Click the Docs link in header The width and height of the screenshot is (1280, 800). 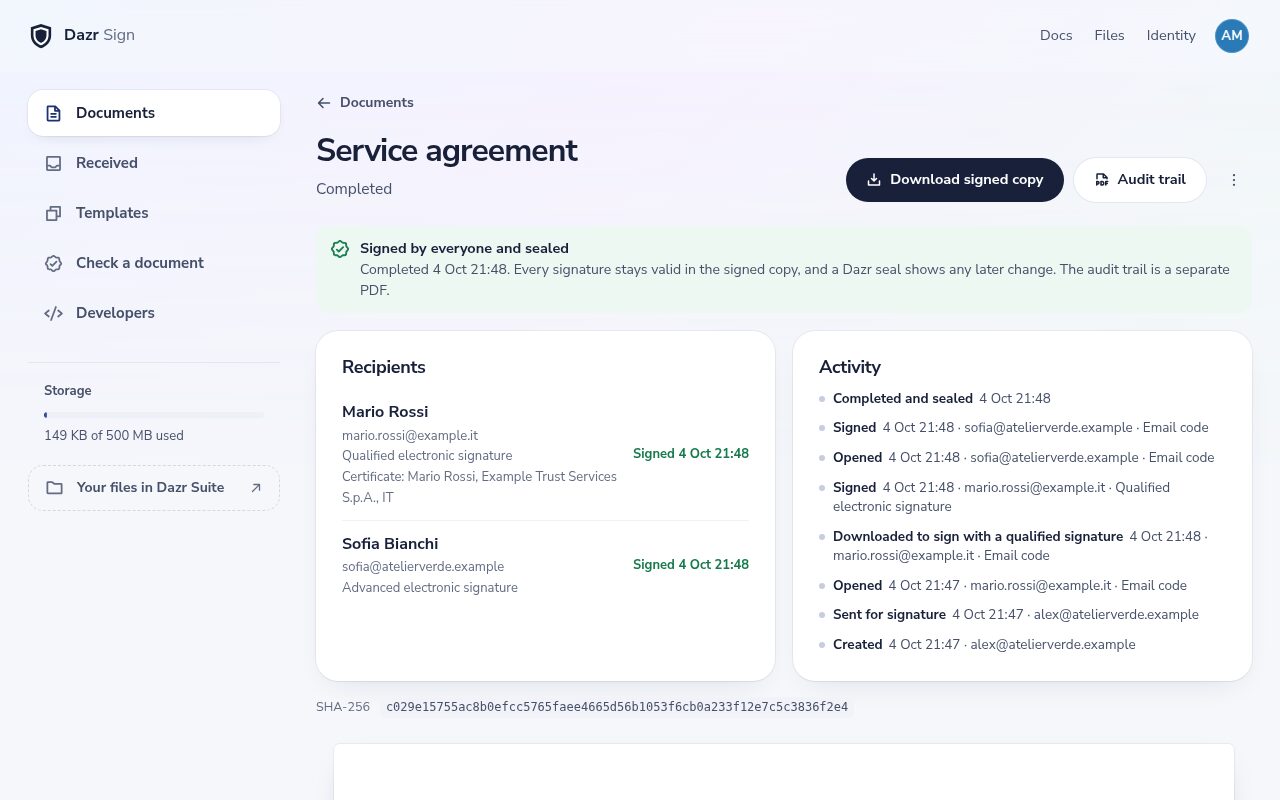coord(1056,36)
